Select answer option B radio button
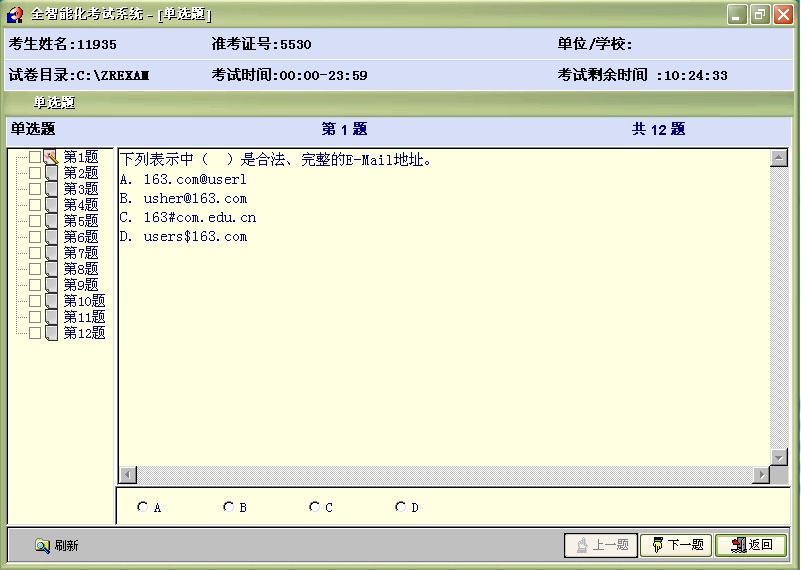 [228, 507]
